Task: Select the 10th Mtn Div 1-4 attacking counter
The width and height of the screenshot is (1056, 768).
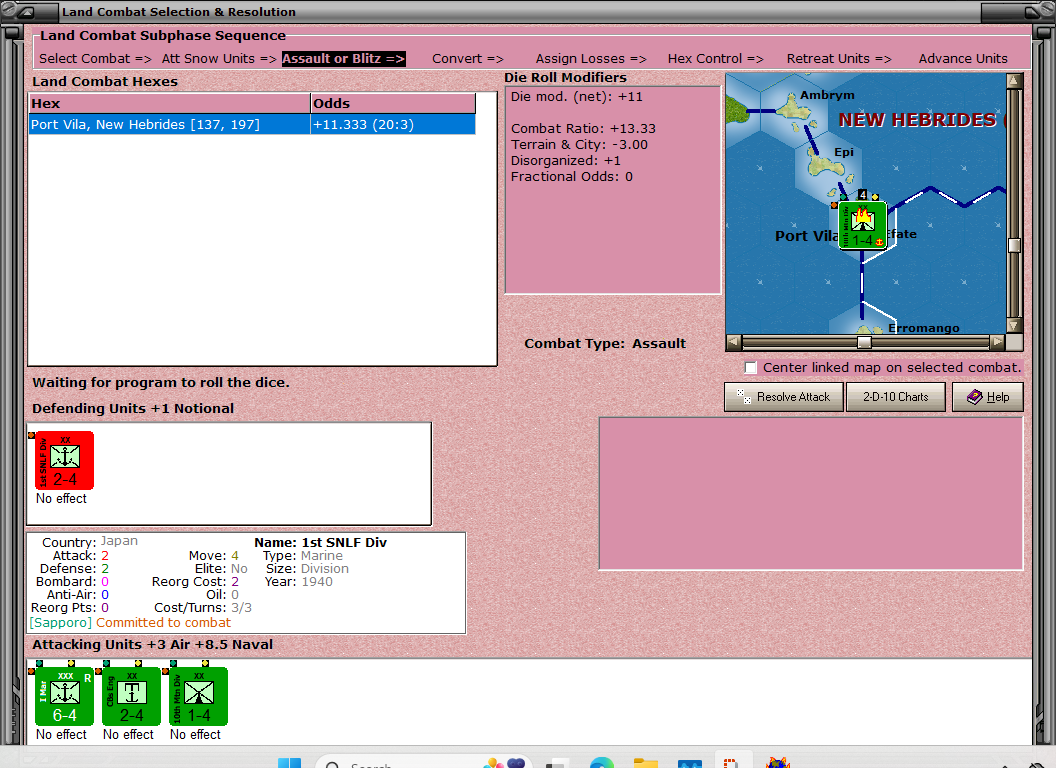Action: point(198,696)
